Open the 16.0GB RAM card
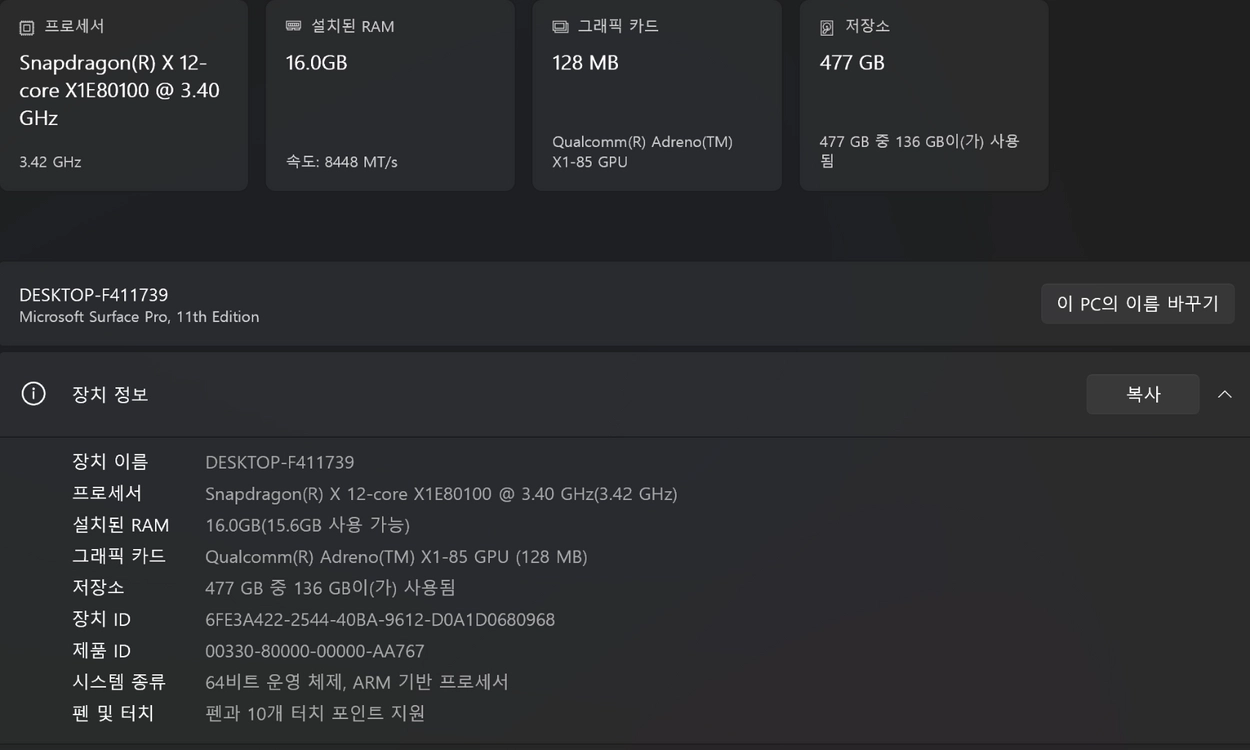1250x750 pixels. (x=390, y=95)
